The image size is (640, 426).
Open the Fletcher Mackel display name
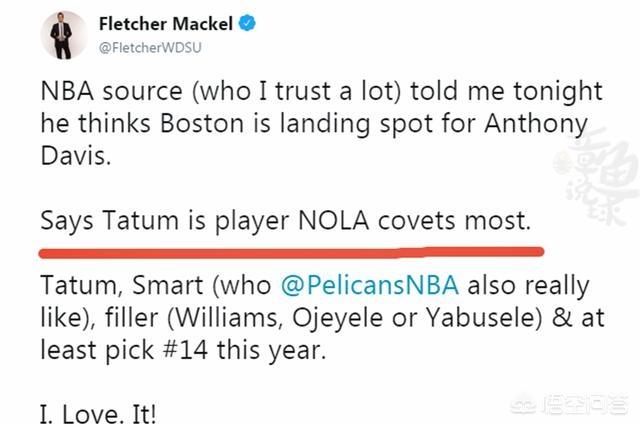pos(166,24)
